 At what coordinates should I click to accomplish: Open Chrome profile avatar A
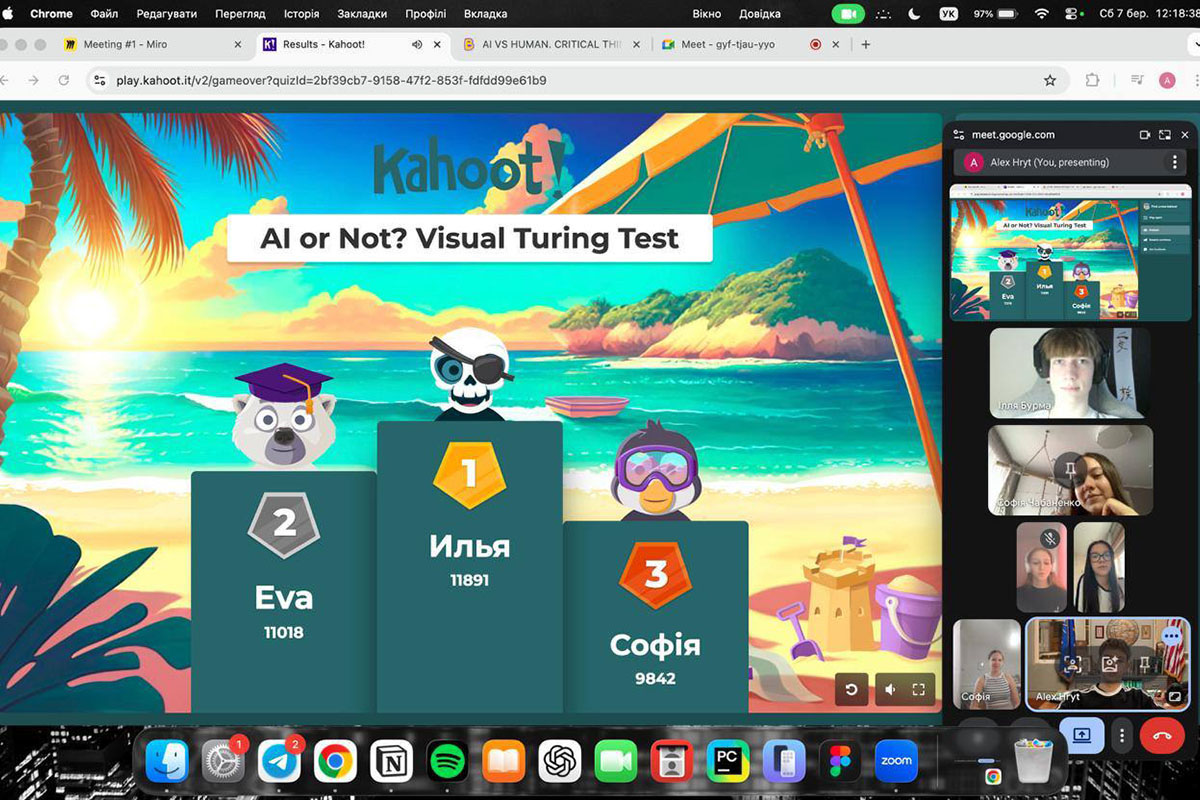1167,80
